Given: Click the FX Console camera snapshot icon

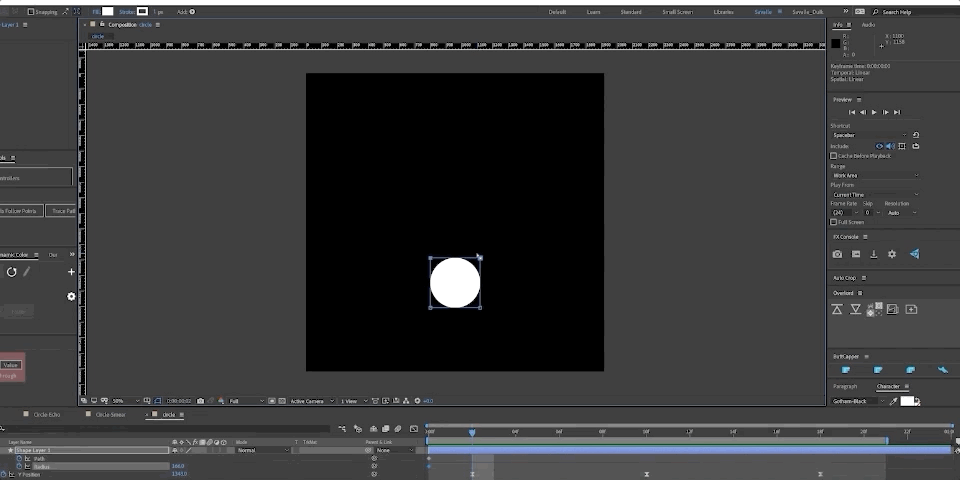Looking at the screenshot, I should pyautogui.click(x=837, y=254).
